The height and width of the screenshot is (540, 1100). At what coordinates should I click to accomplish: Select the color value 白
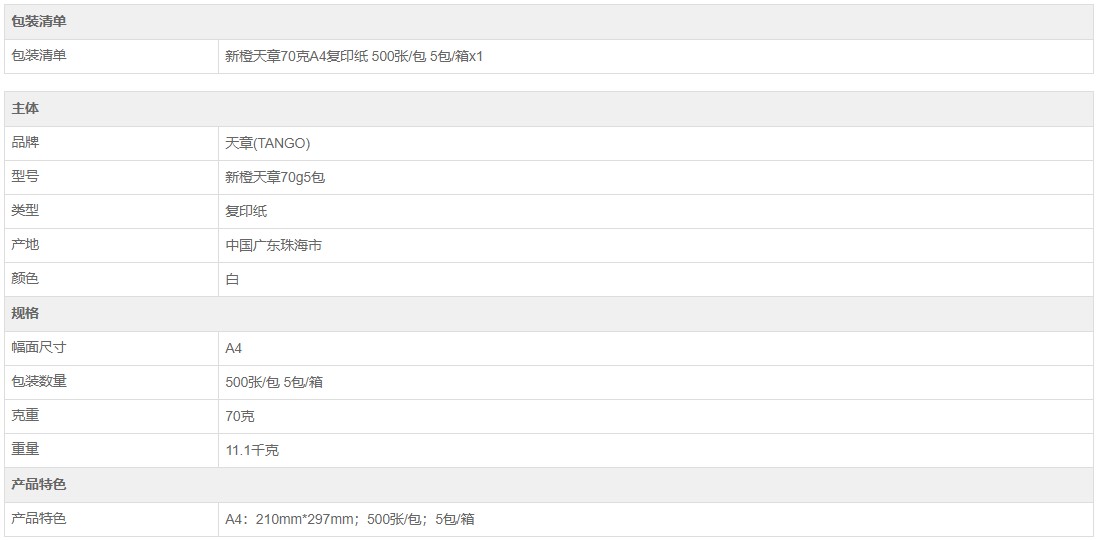coord(232,280)
